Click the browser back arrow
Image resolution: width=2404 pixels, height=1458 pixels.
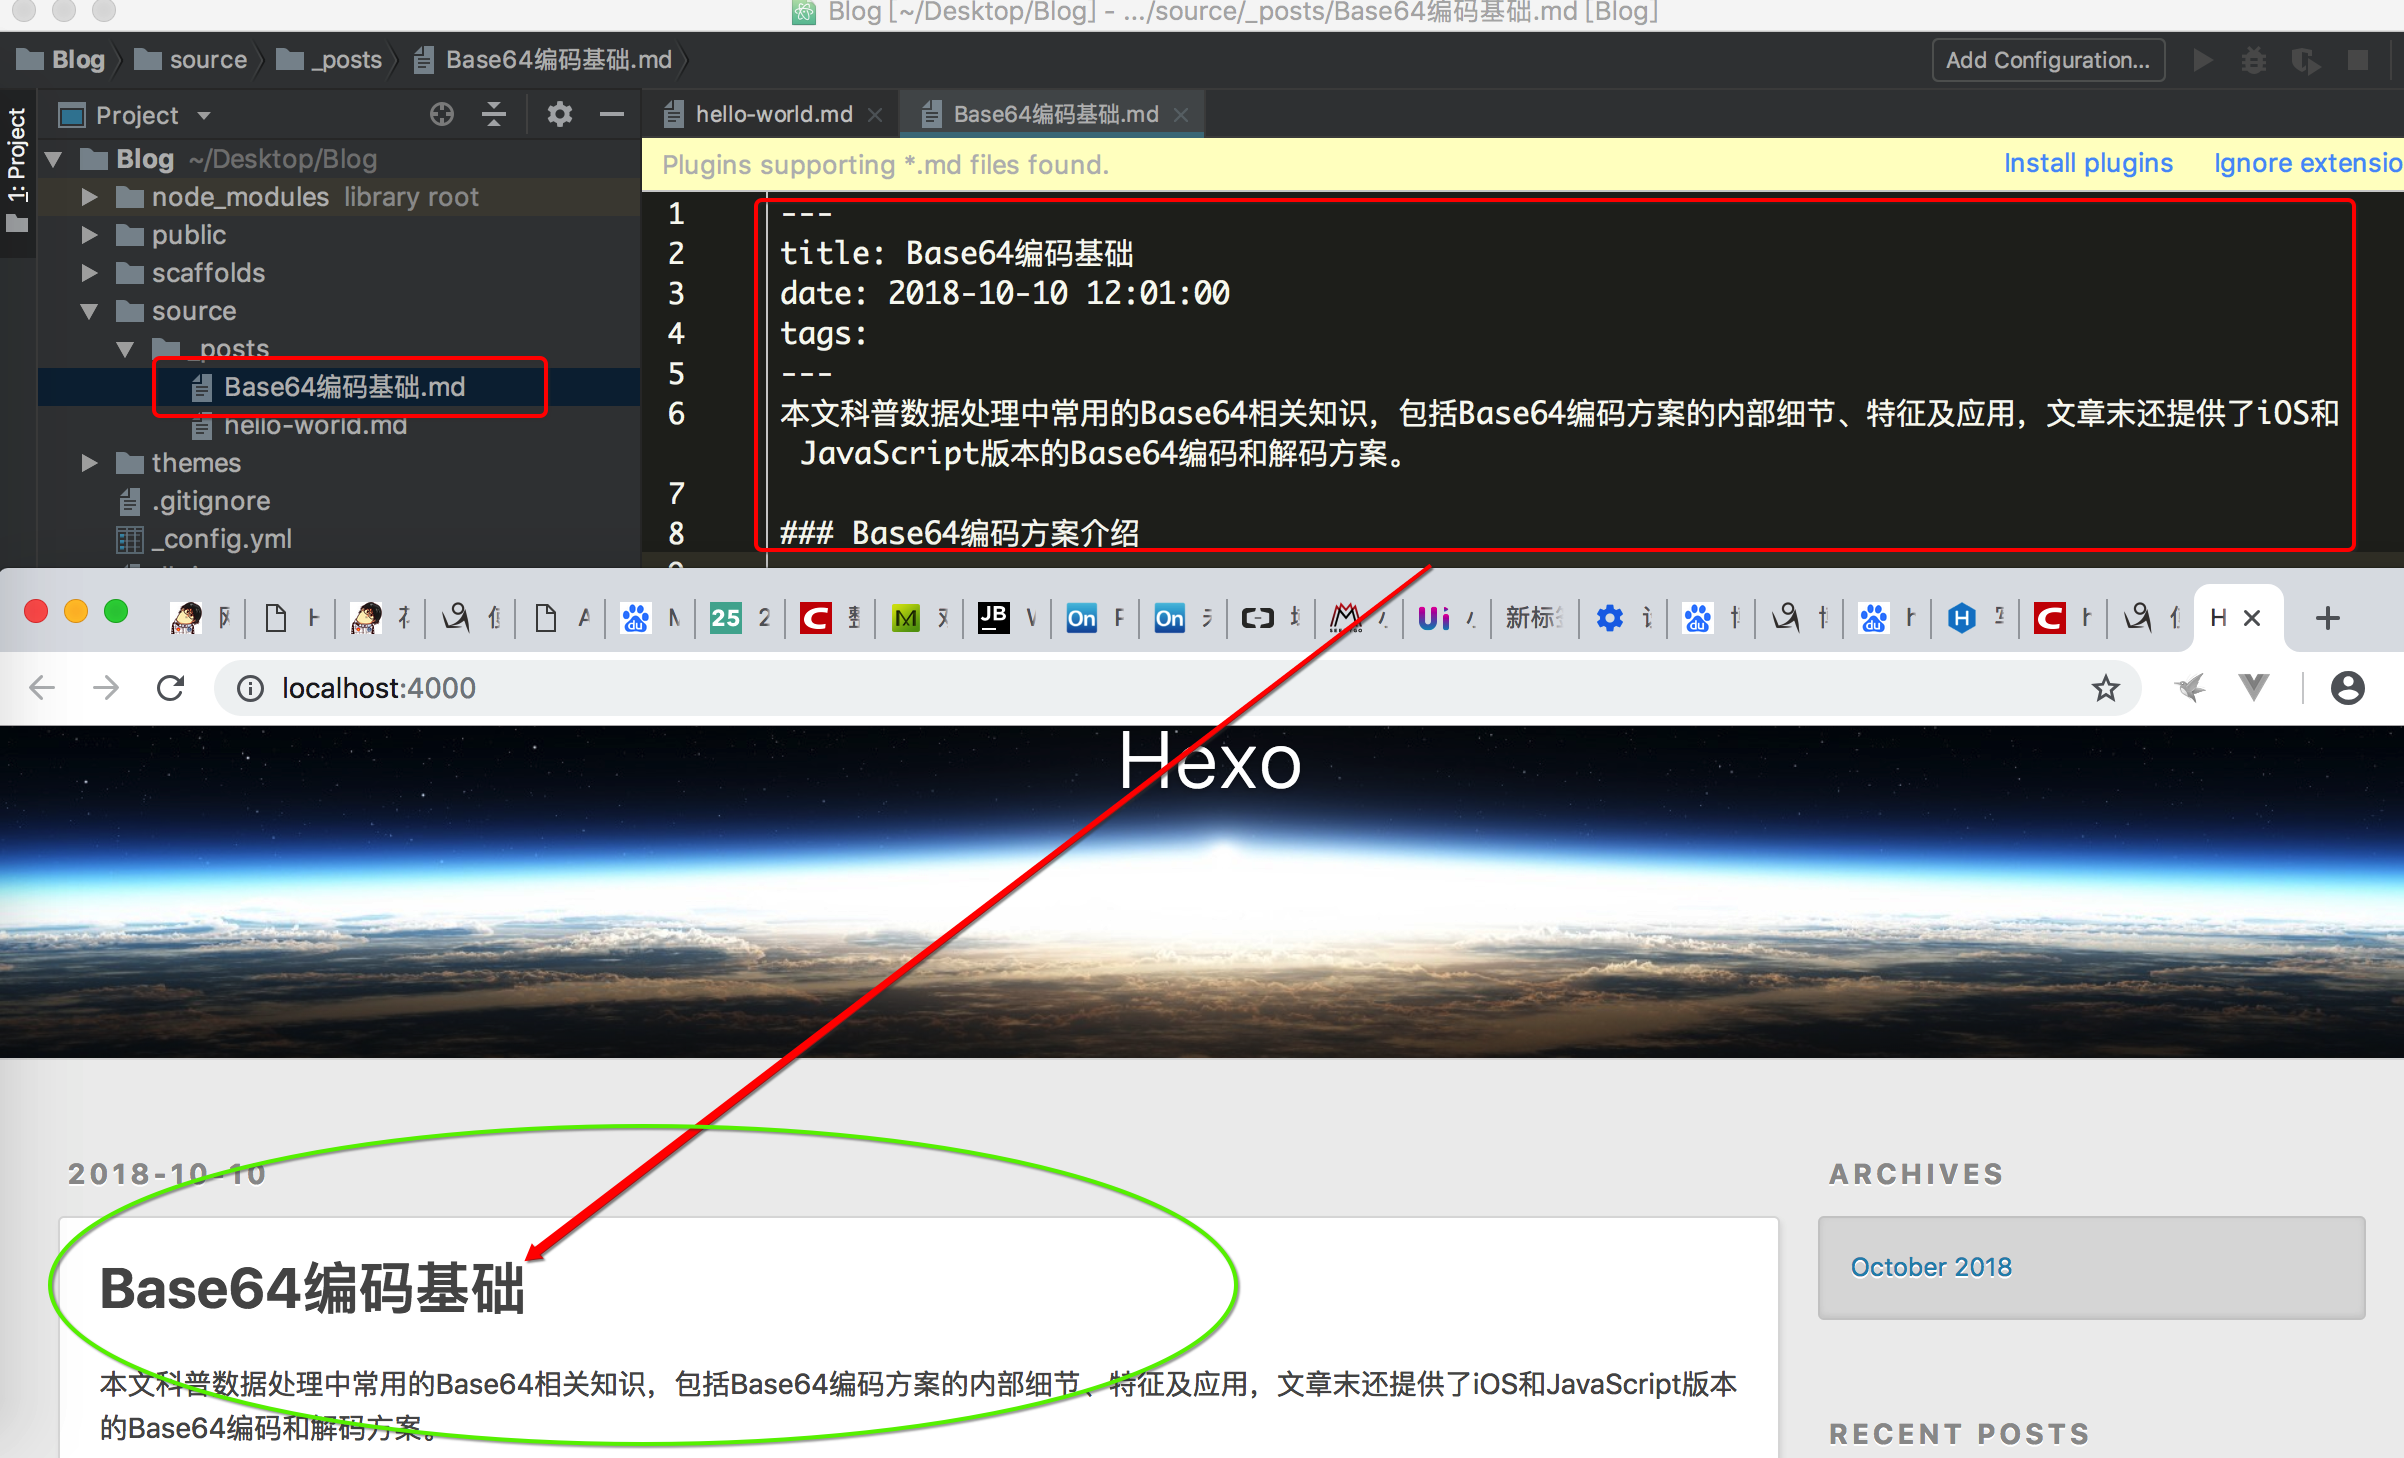coord(42,688)
